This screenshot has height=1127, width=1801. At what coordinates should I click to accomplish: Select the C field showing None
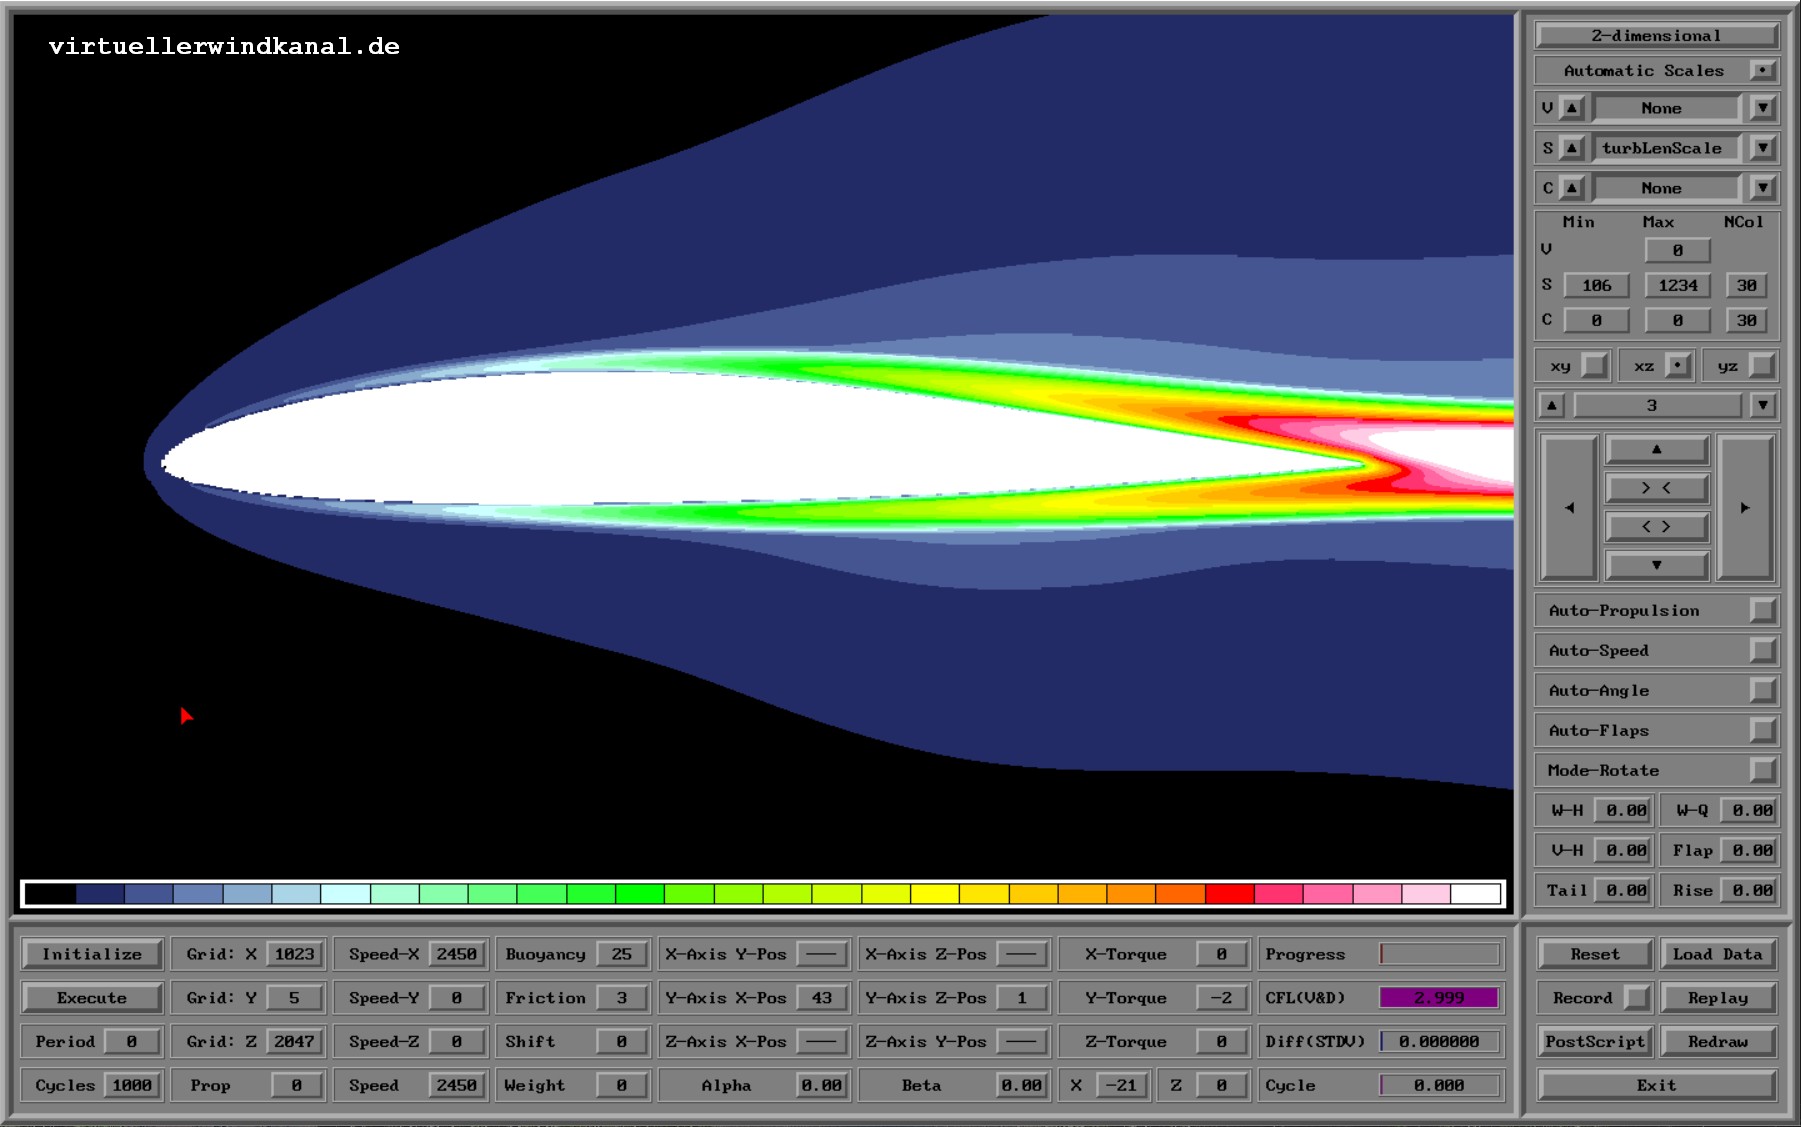click(x=1666, y=188)
